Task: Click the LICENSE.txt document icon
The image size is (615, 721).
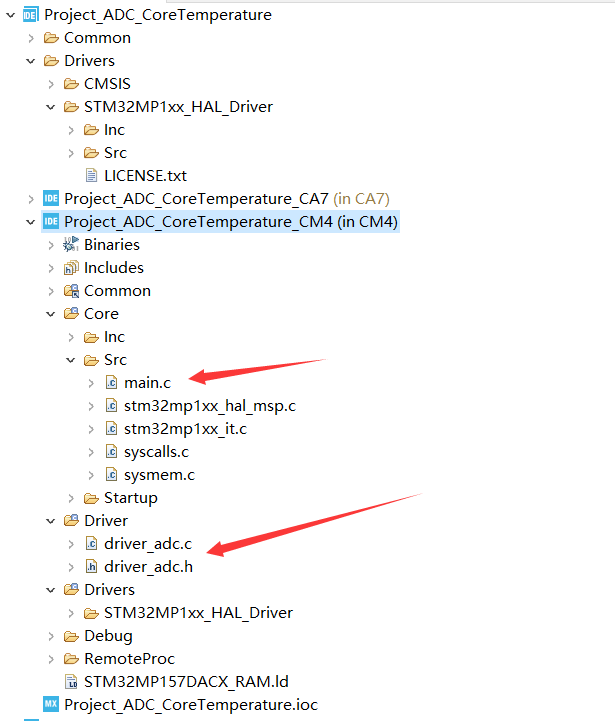Action: [92, 176]
